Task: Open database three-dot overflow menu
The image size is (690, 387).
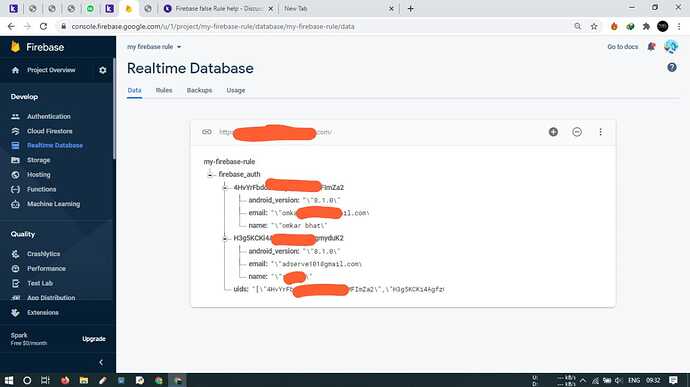Action: (x=600, y=132)
